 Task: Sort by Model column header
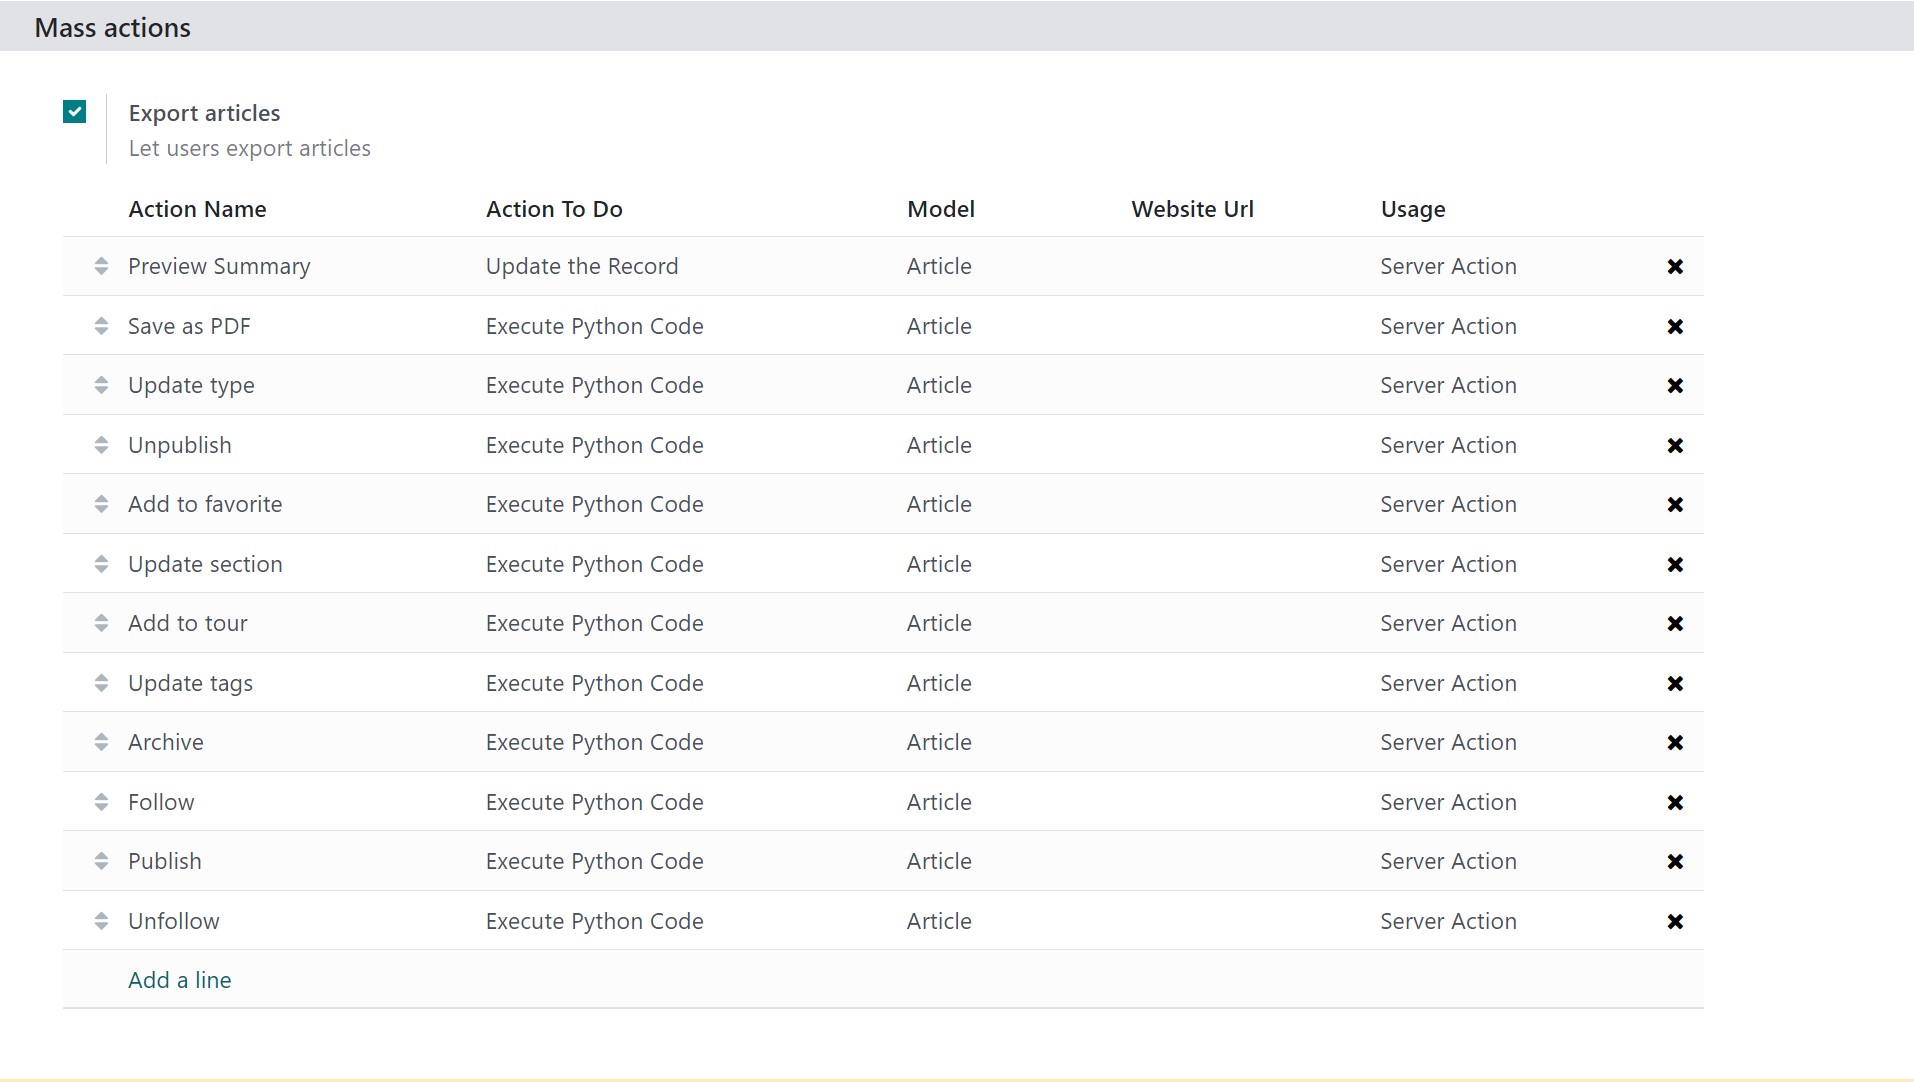tap(941, 209)
